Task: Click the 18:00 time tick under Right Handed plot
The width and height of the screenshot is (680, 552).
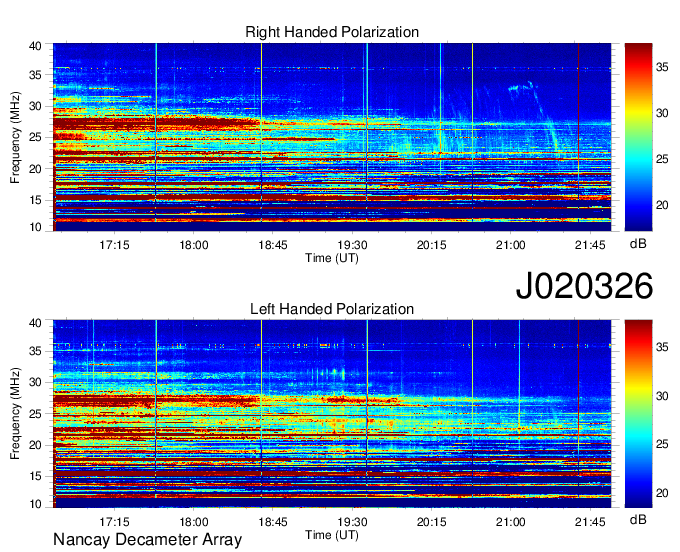Action: click(x=194, y=245)
